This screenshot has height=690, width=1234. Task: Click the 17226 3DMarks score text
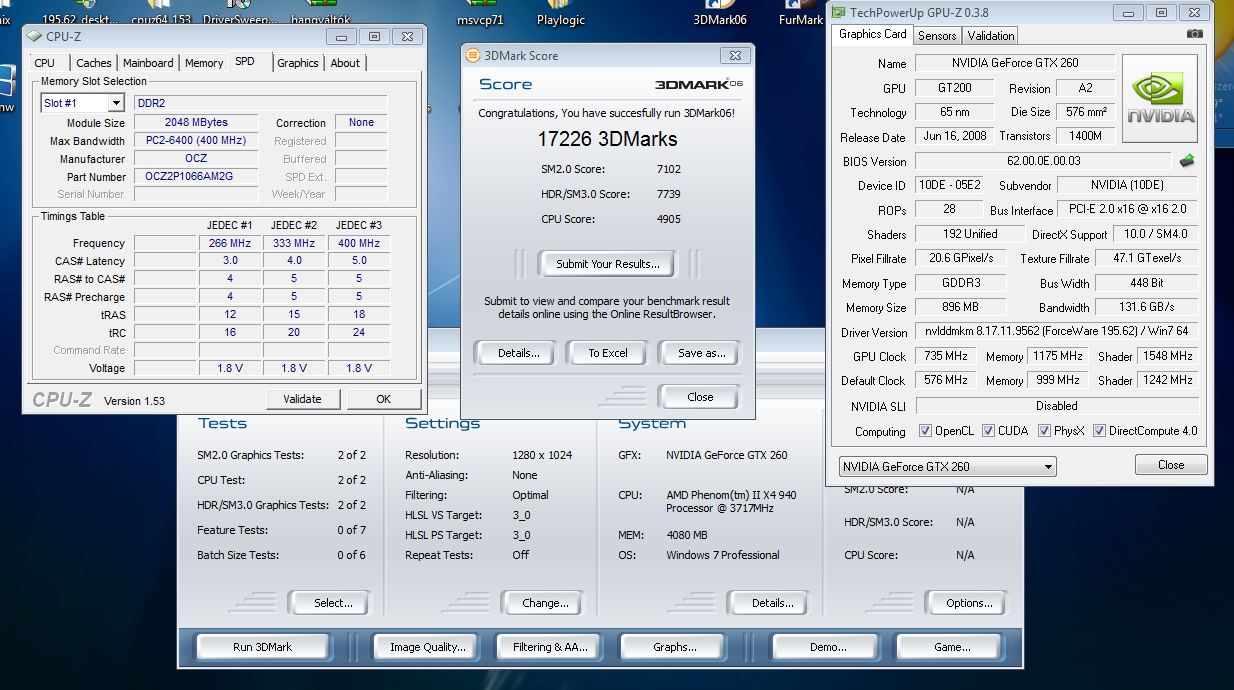click(608, 139)
